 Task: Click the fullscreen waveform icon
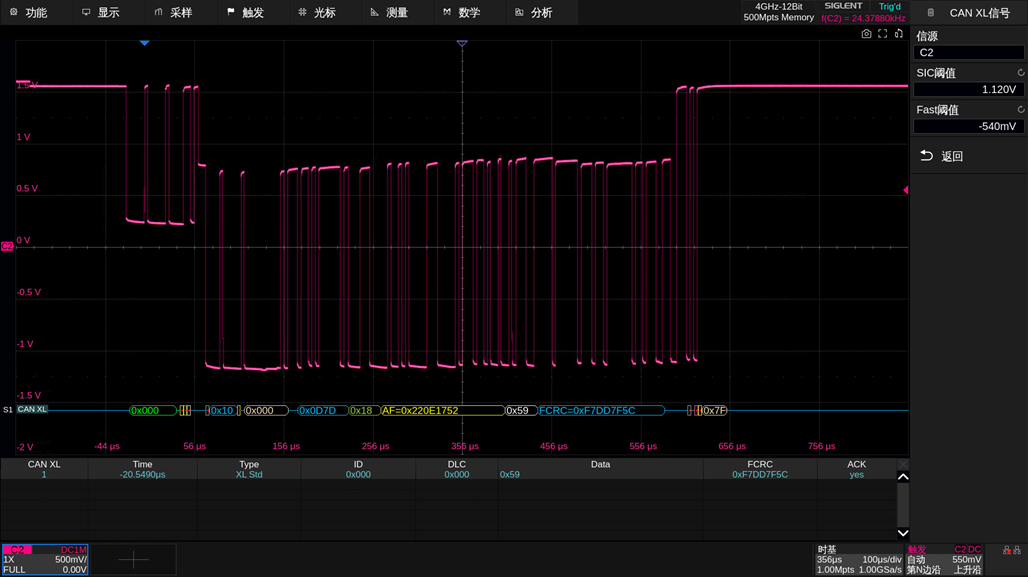pos(882,33)
